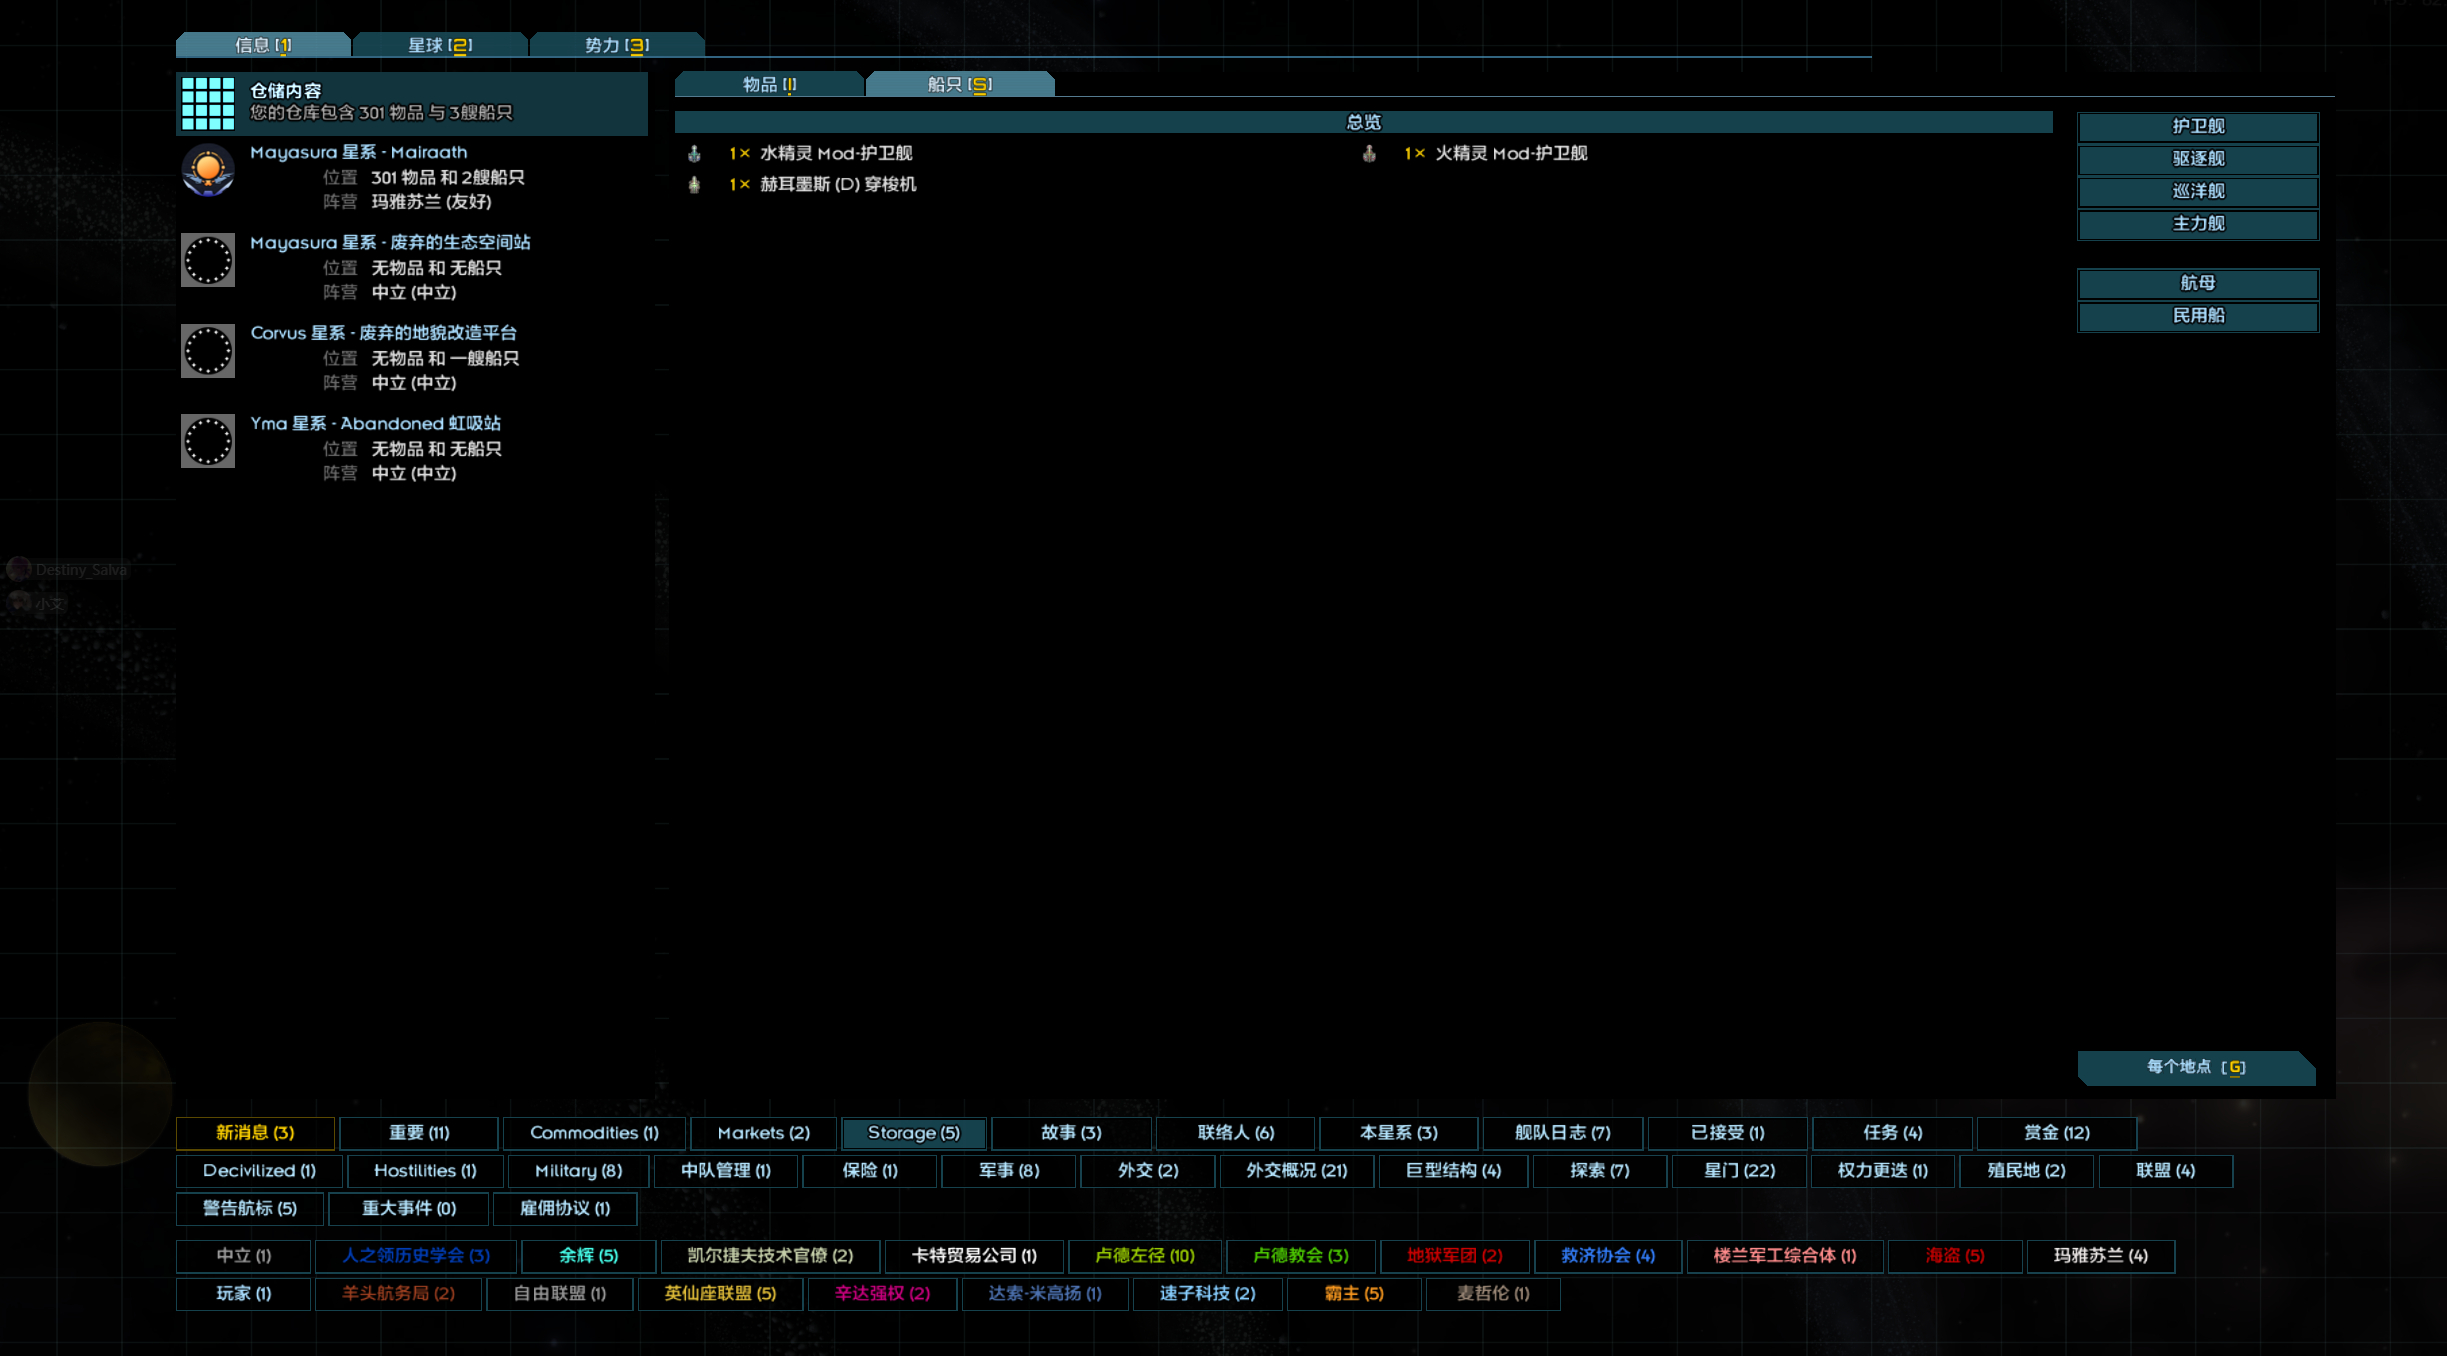The width and height of the screenshot is (2447, 1356).
Task: Select the 海盗 (5) faction tag
Action: (x=1954, y=1256)
